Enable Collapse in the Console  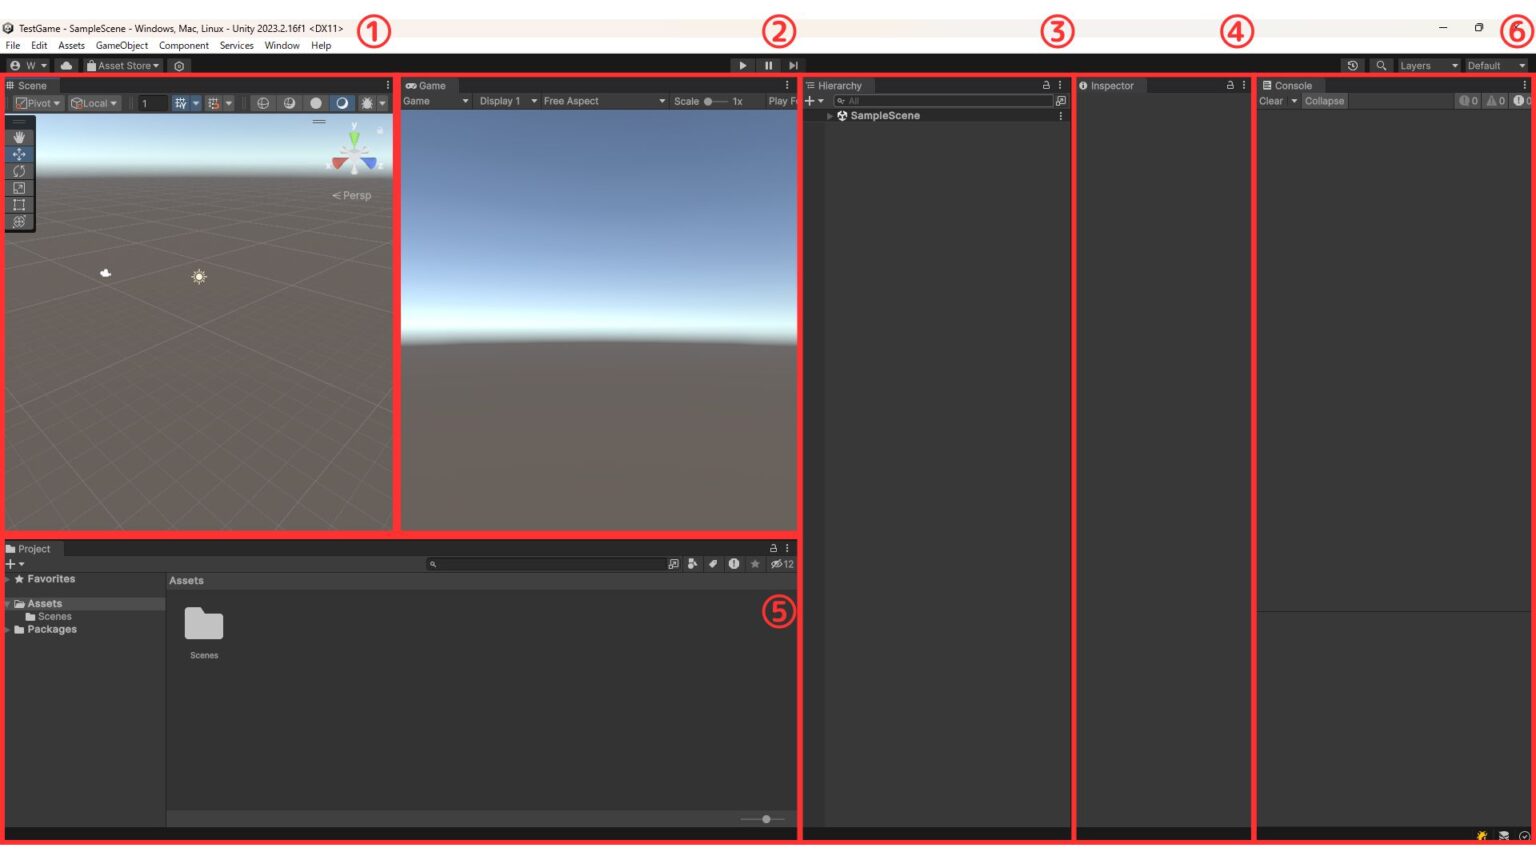tap(1323, 101)
